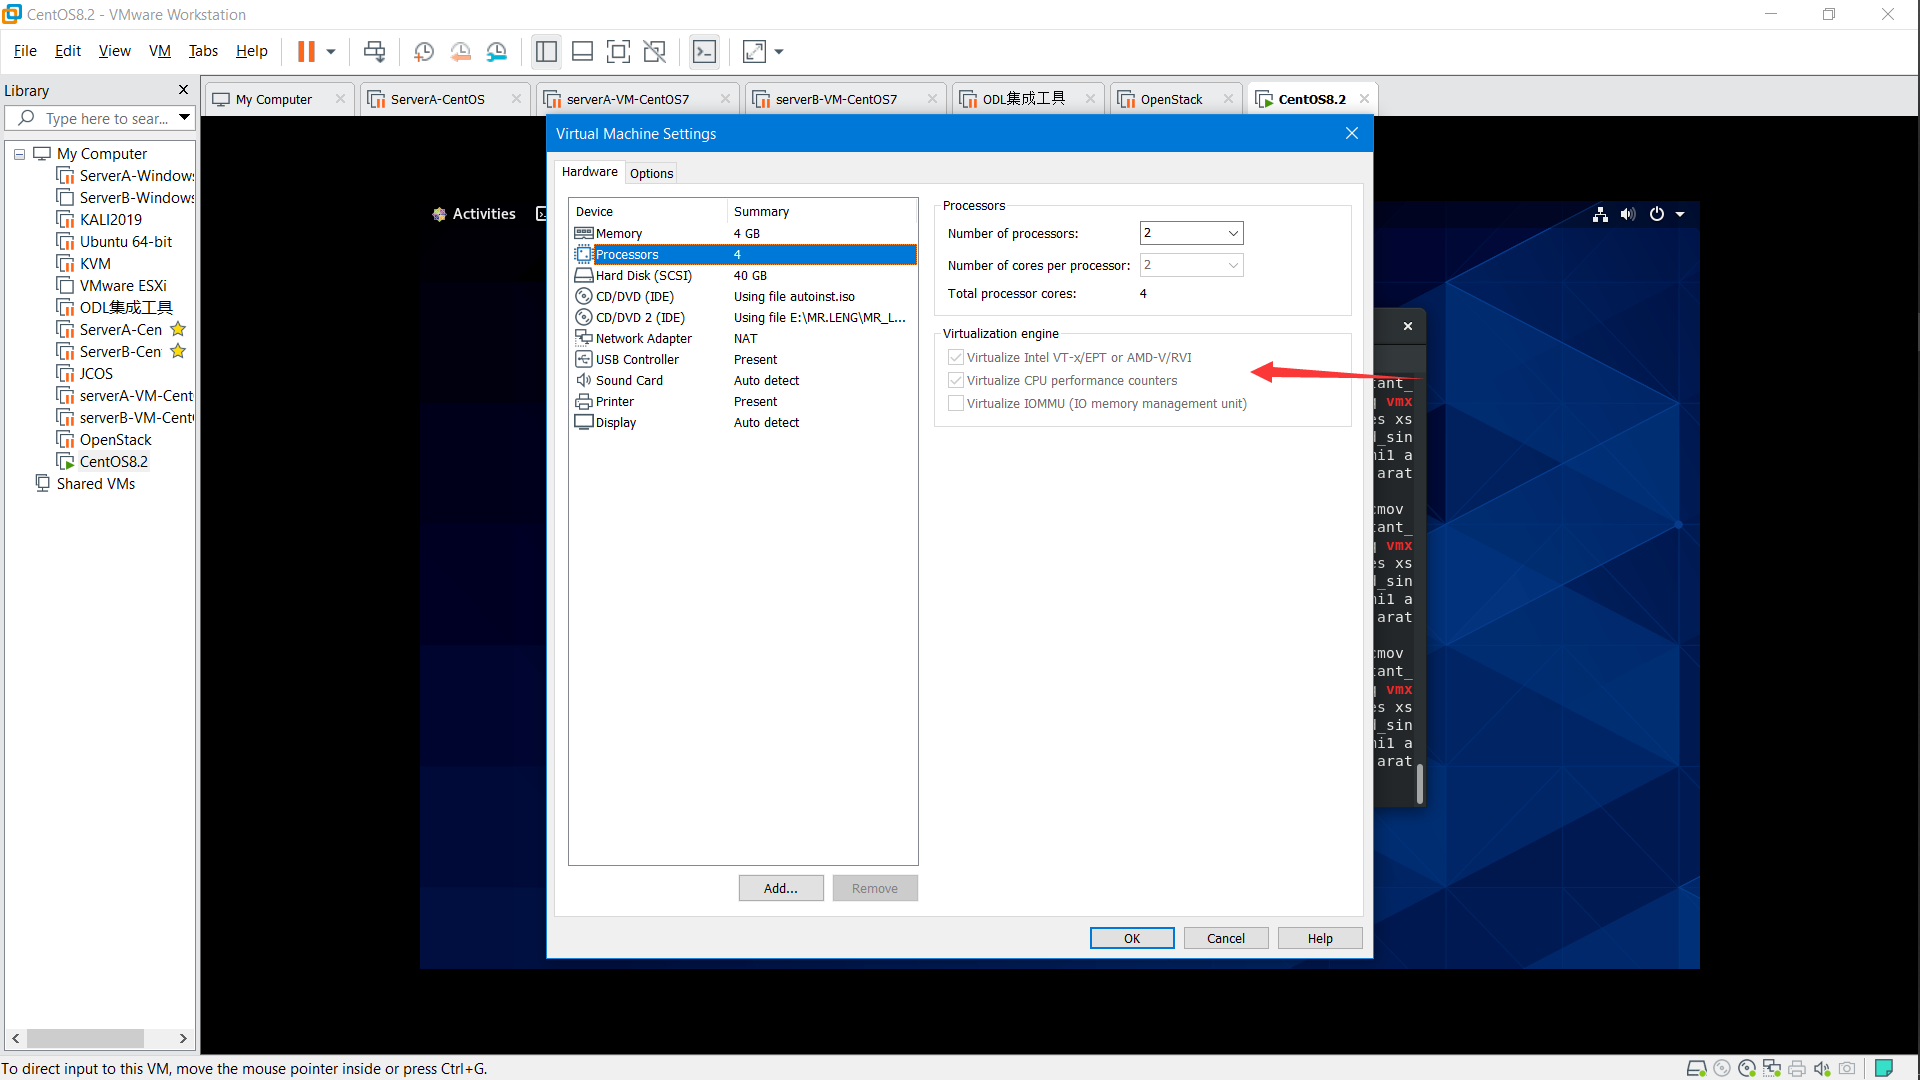Click the Add hardware button

point(779,887)
